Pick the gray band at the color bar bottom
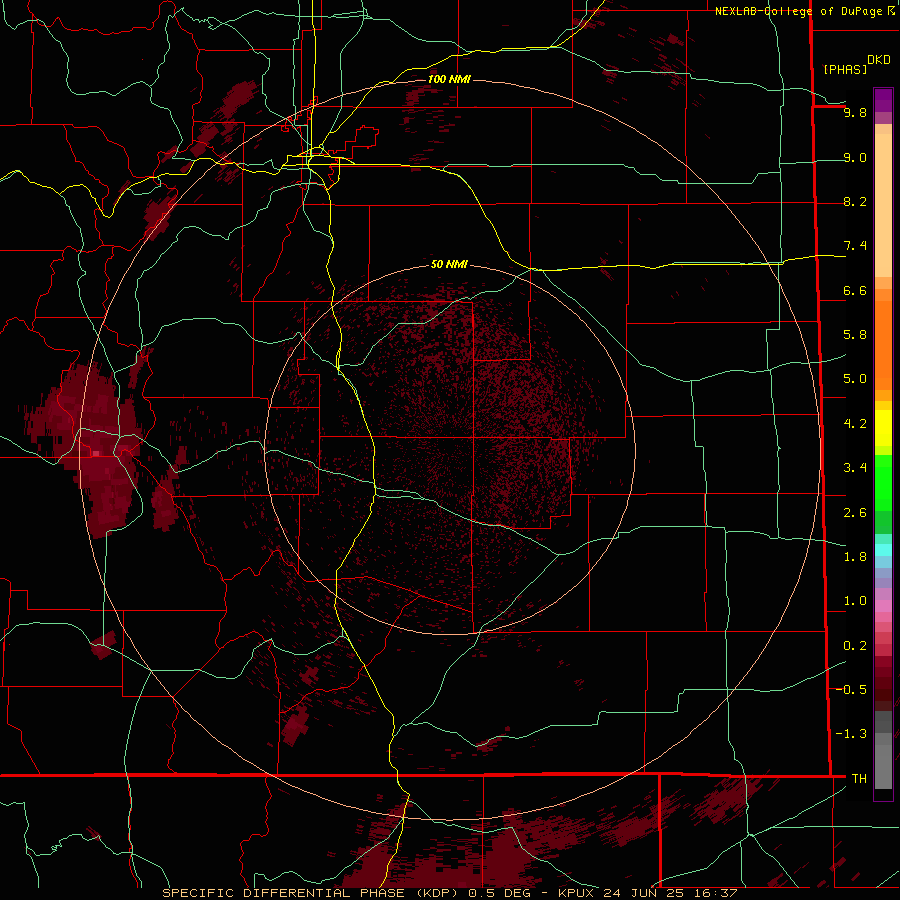Image resolution: width=900 pixels, height=900 pixels. [883, 761]
